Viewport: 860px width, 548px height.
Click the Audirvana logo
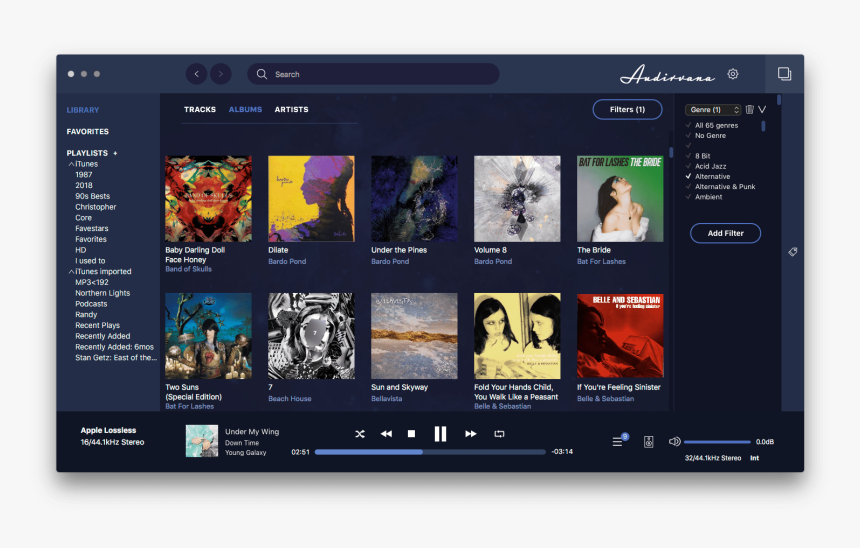(667, 75)
